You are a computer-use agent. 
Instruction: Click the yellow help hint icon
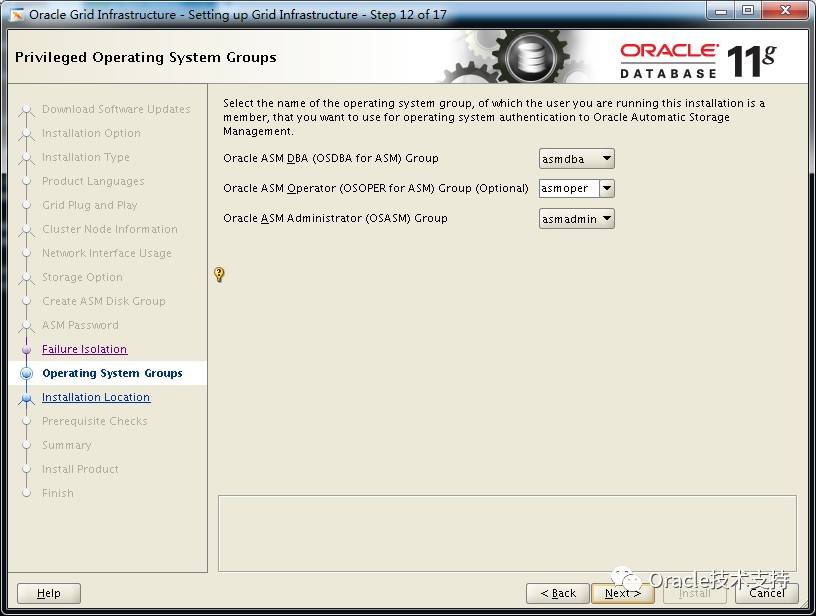(x=219, y=274)
